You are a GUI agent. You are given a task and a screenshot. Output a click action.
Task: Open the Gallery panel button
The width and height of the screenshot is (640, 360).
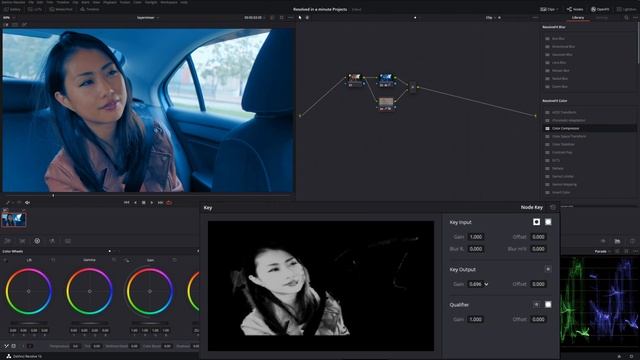click(x=13, y=9)
